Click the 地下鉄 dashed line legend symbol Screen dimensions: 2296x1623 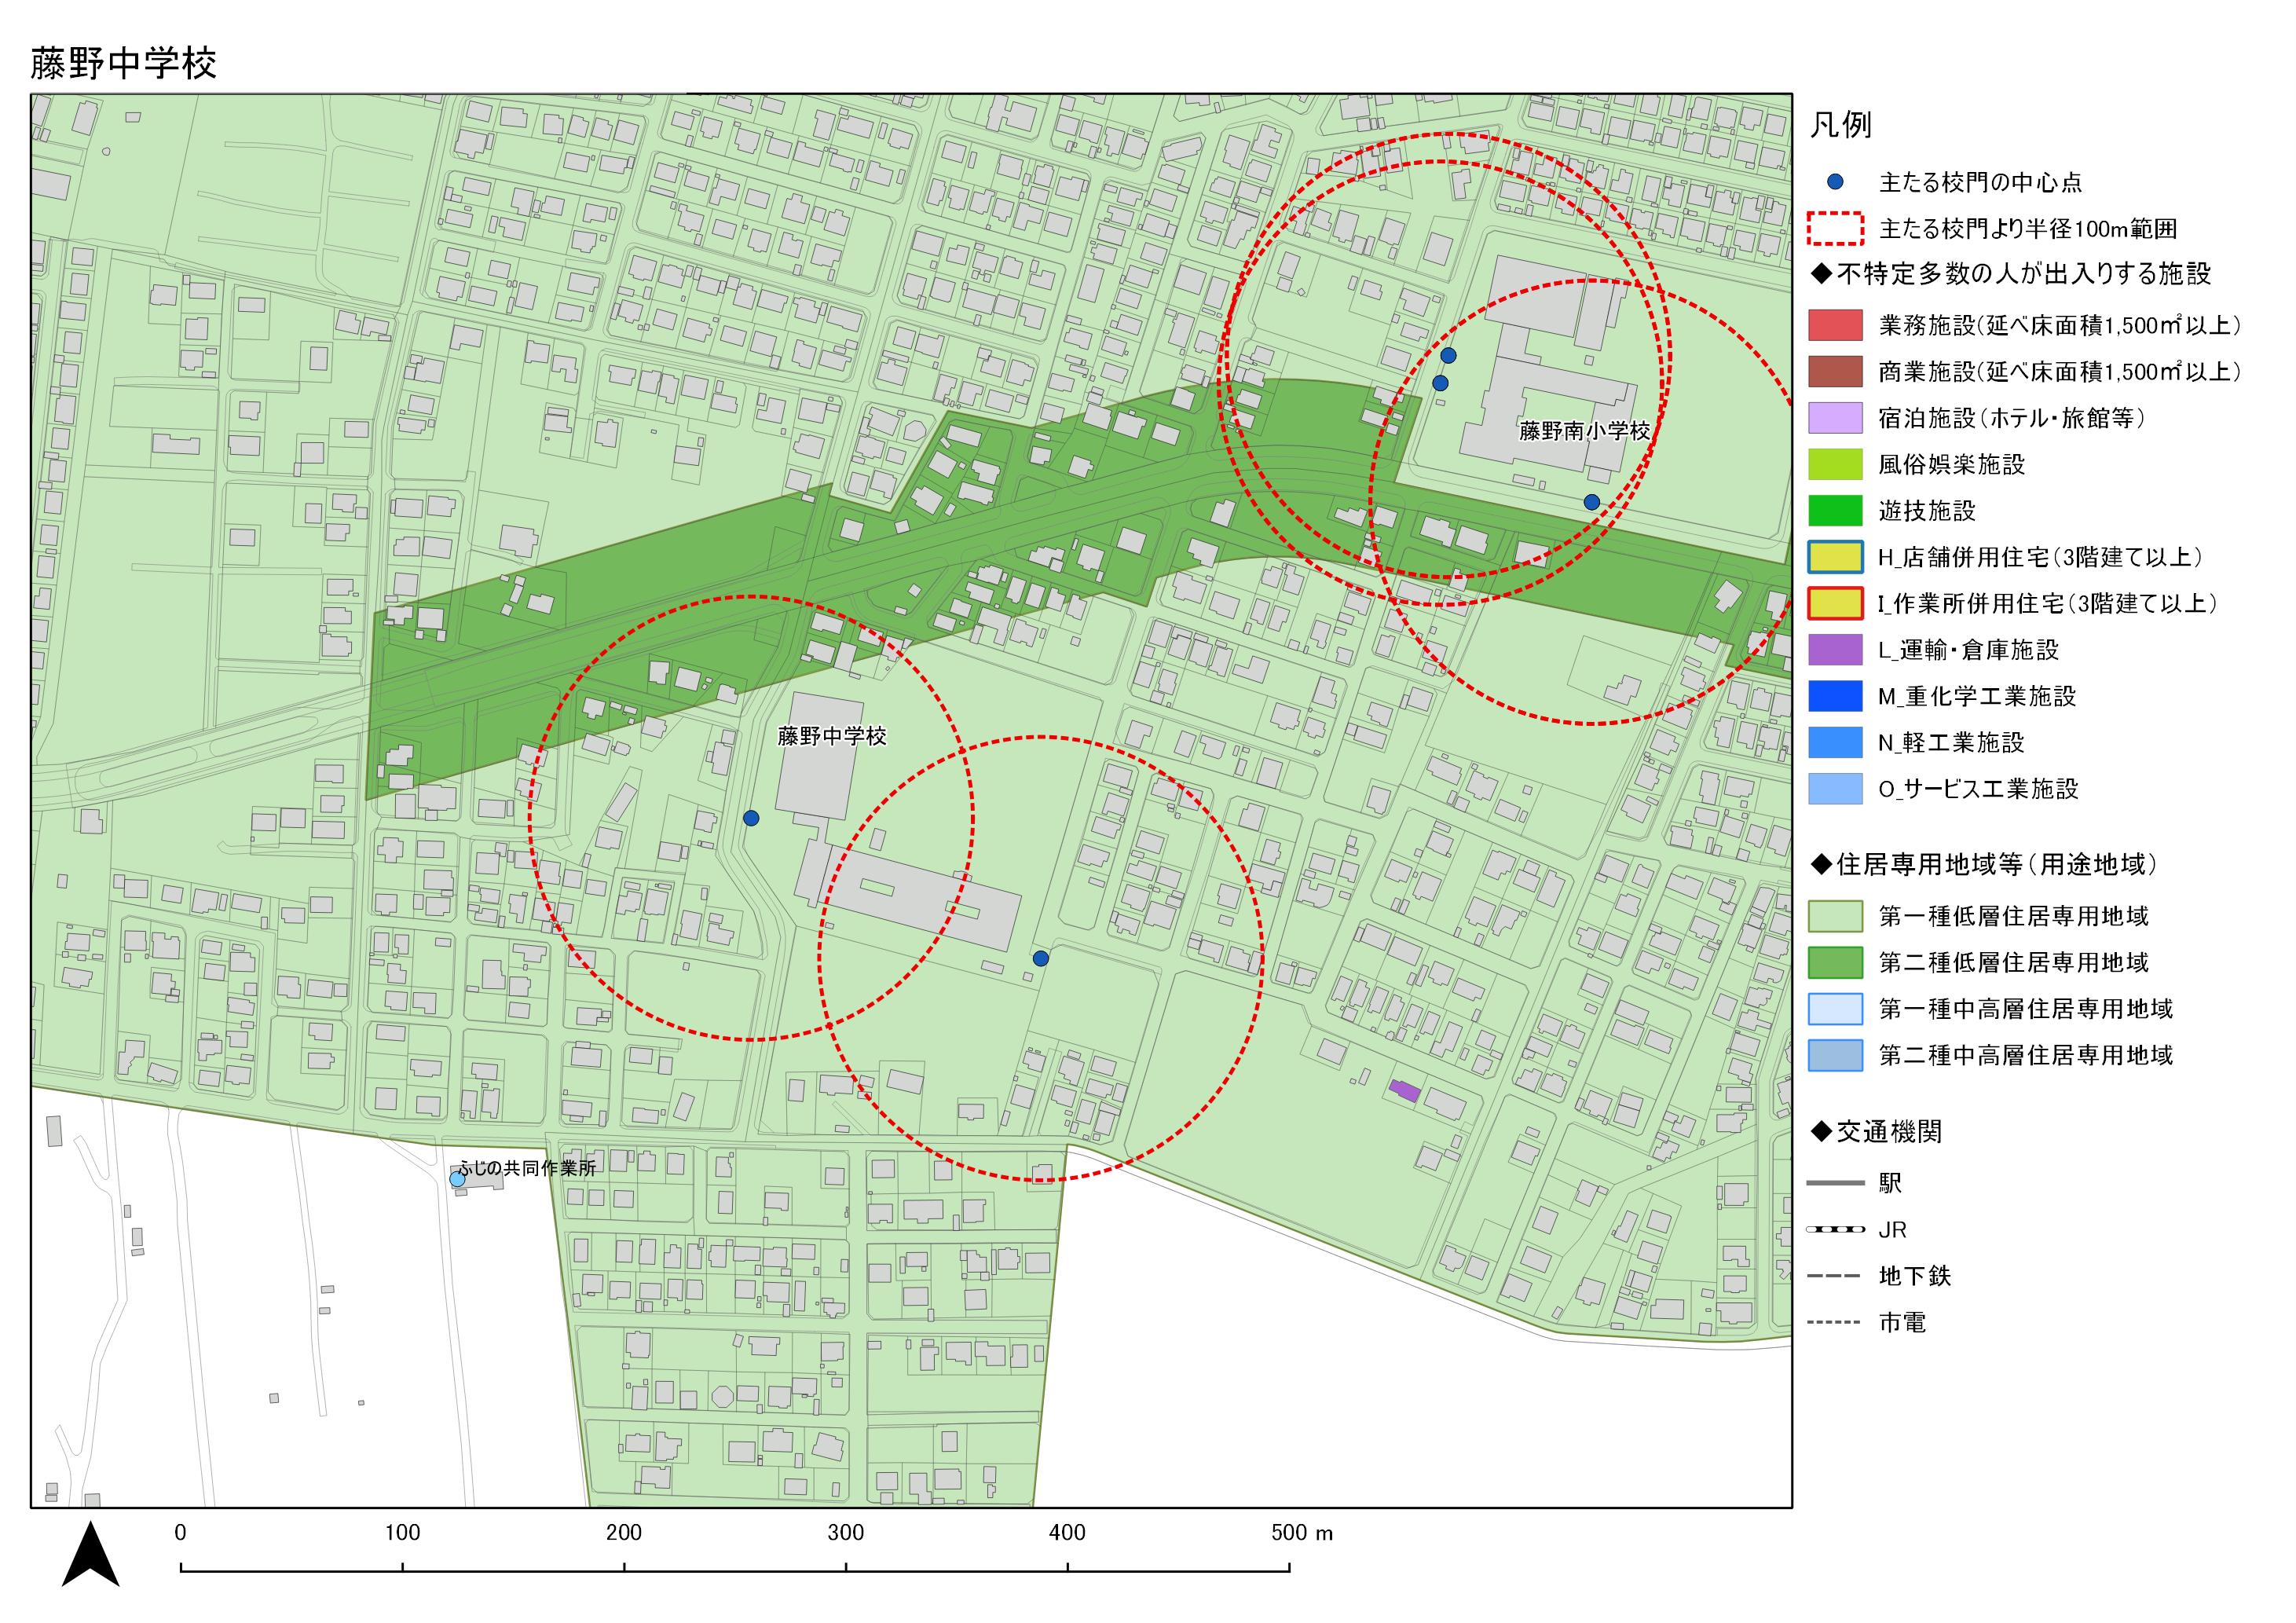click(1835, 1276)
